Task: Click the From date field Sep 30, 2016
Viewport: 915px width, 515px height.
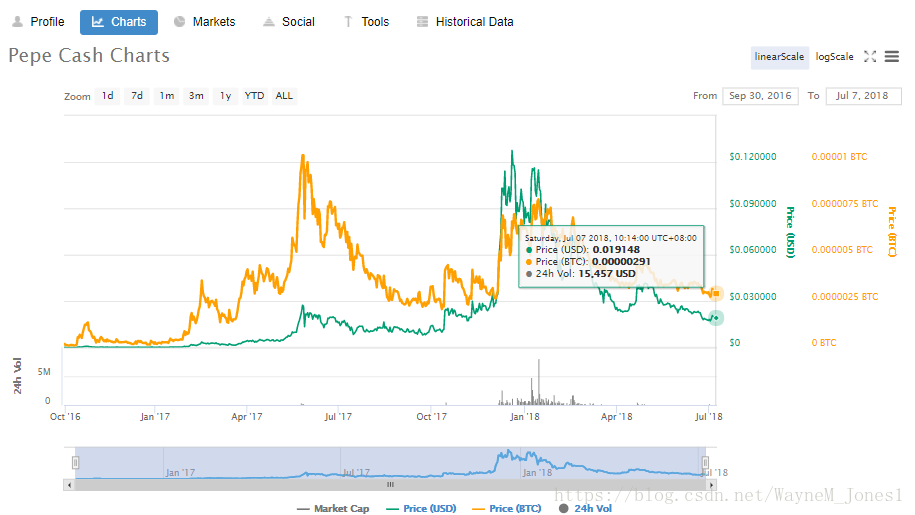Action: coord(760,96)
